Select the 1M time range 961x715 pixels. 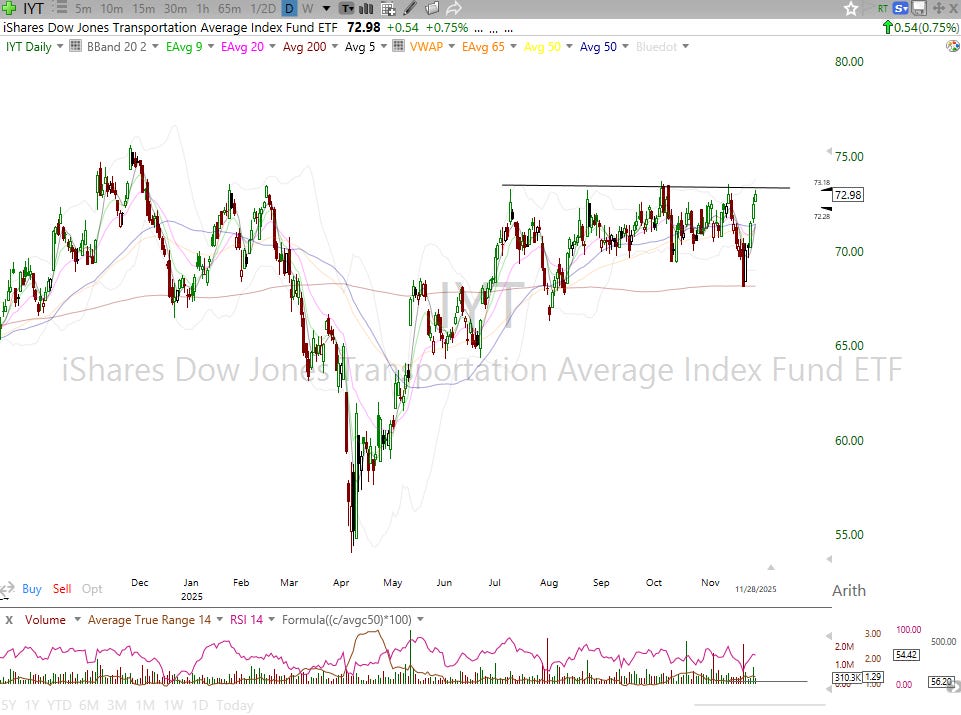tap(145, 705)
